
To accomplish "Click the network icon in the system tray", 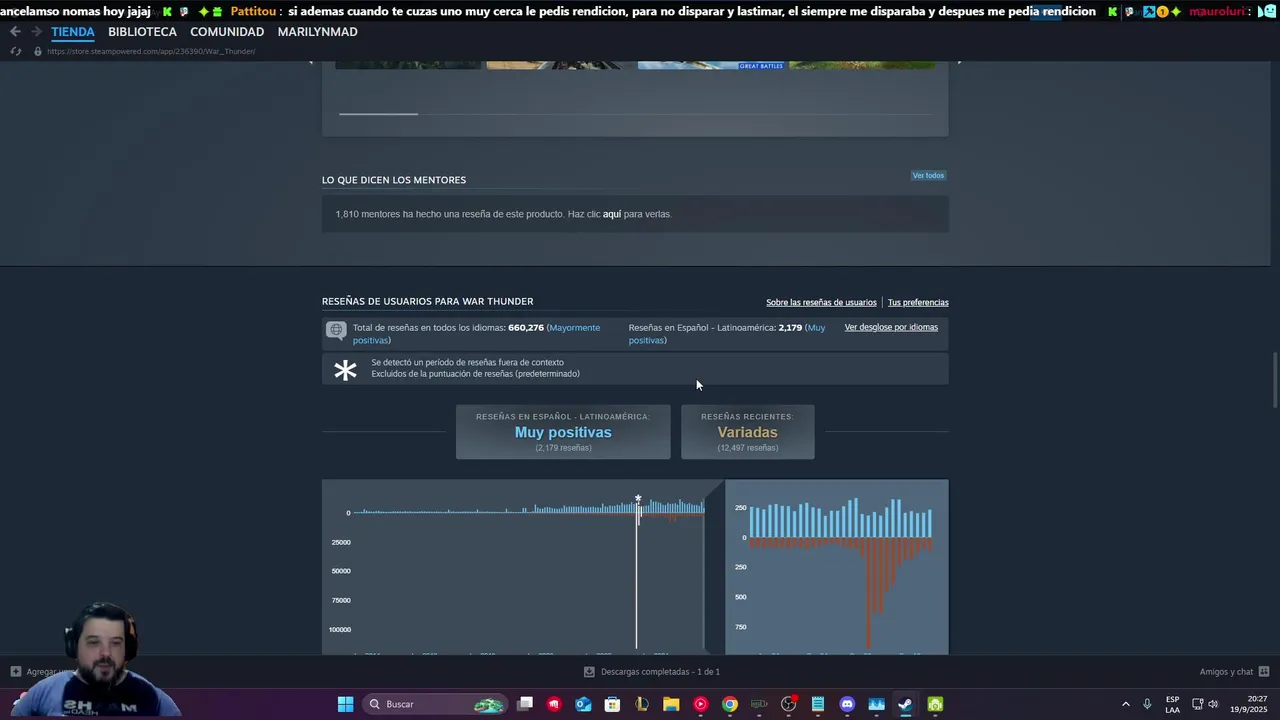I will tap(1197, 704).
